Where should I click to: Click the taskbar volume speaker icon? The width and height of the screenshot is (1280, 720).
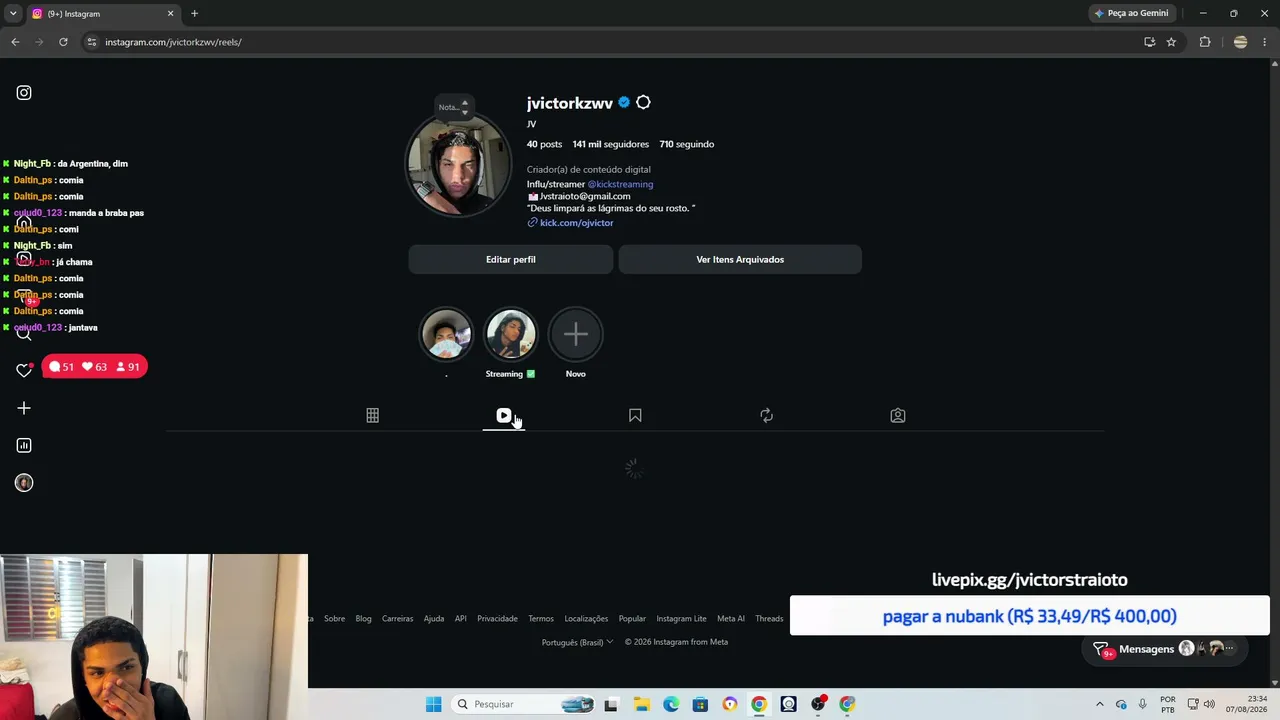tap(1210, 704)
